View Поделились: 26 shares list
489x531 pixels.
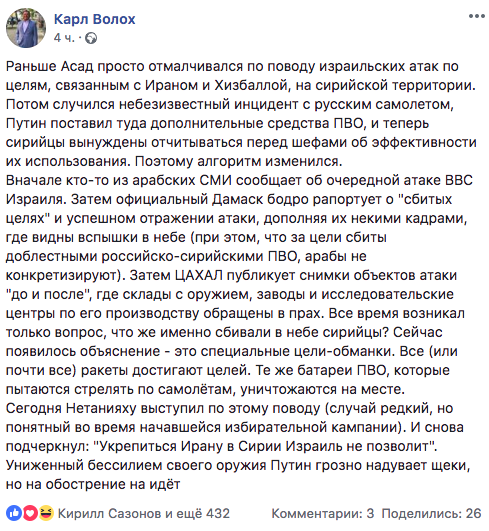pos(431,514)
